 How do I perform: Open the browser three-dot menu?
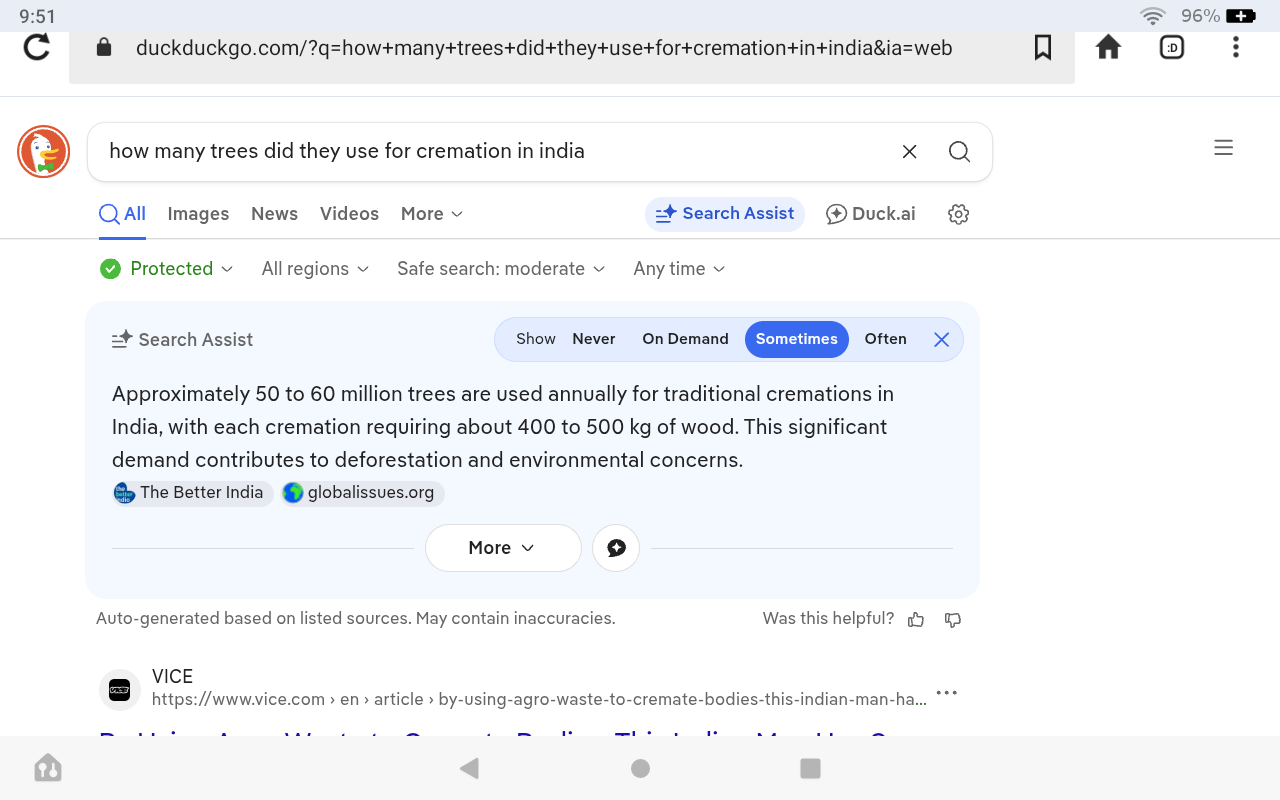coord(1236,47)
